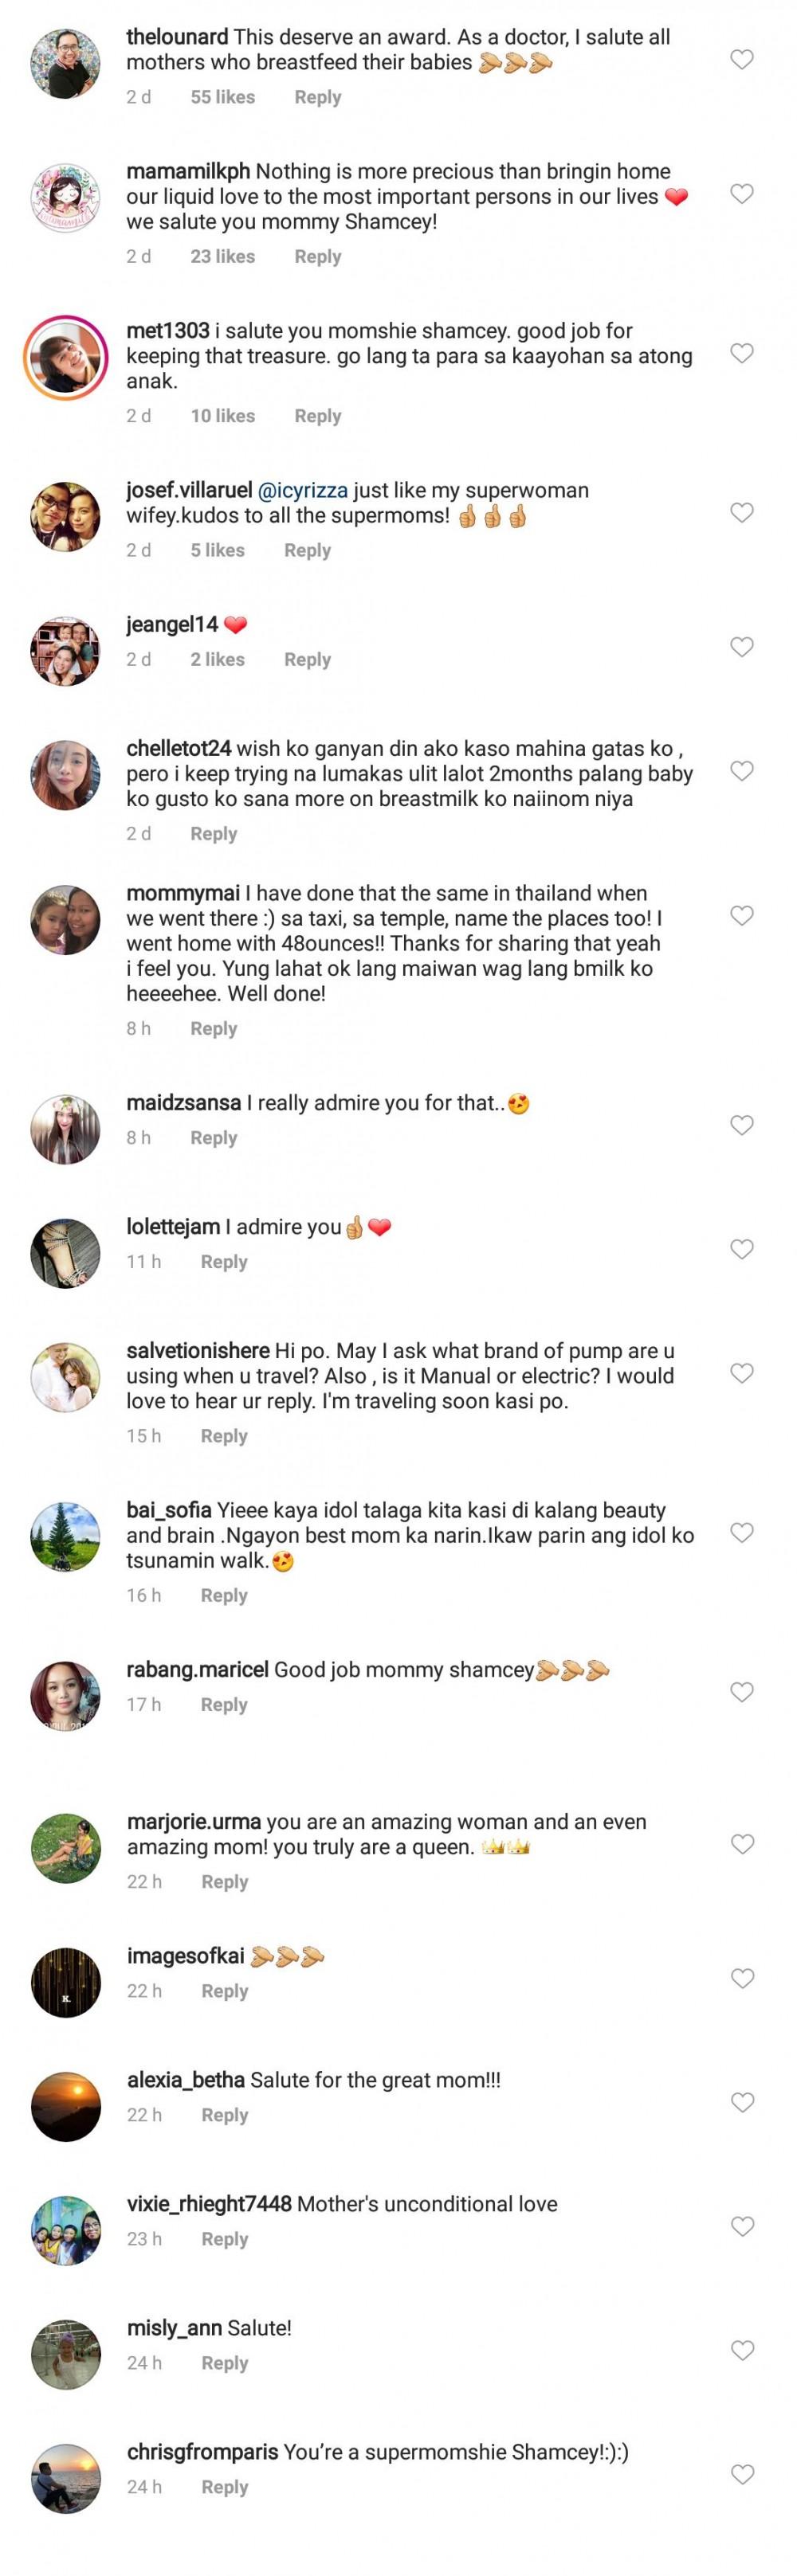Image resolution: width=797 pixels, height=2576 pixels.
Task: Reply to salvetionishere's pump question
Action: click(223, 1436)
